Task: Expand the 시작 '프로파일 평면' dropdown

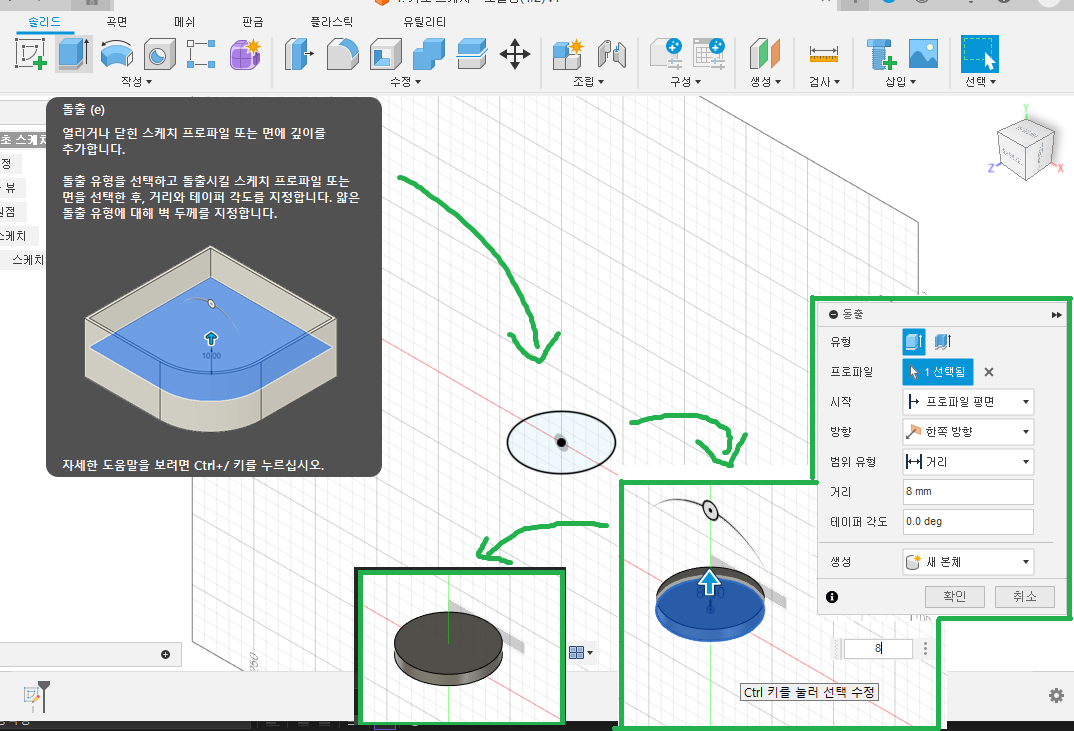Action: click(x=968, y=402)
